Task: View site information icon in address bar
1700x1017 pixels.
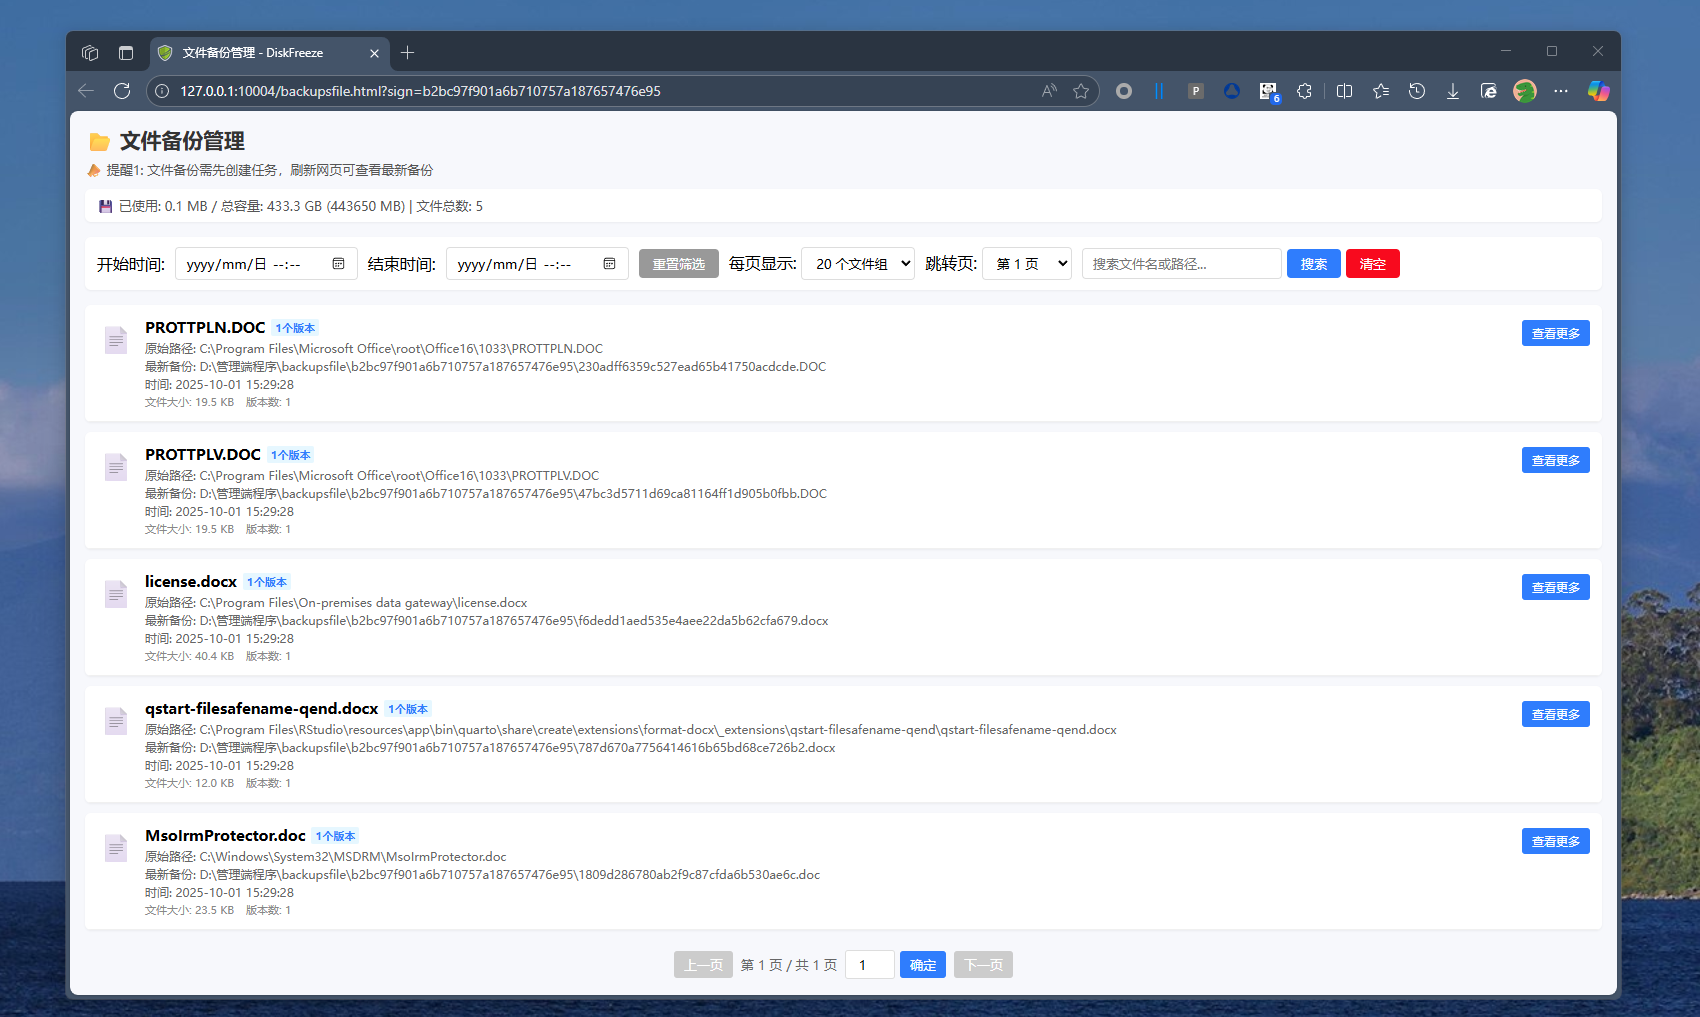Action: [162, 91]
